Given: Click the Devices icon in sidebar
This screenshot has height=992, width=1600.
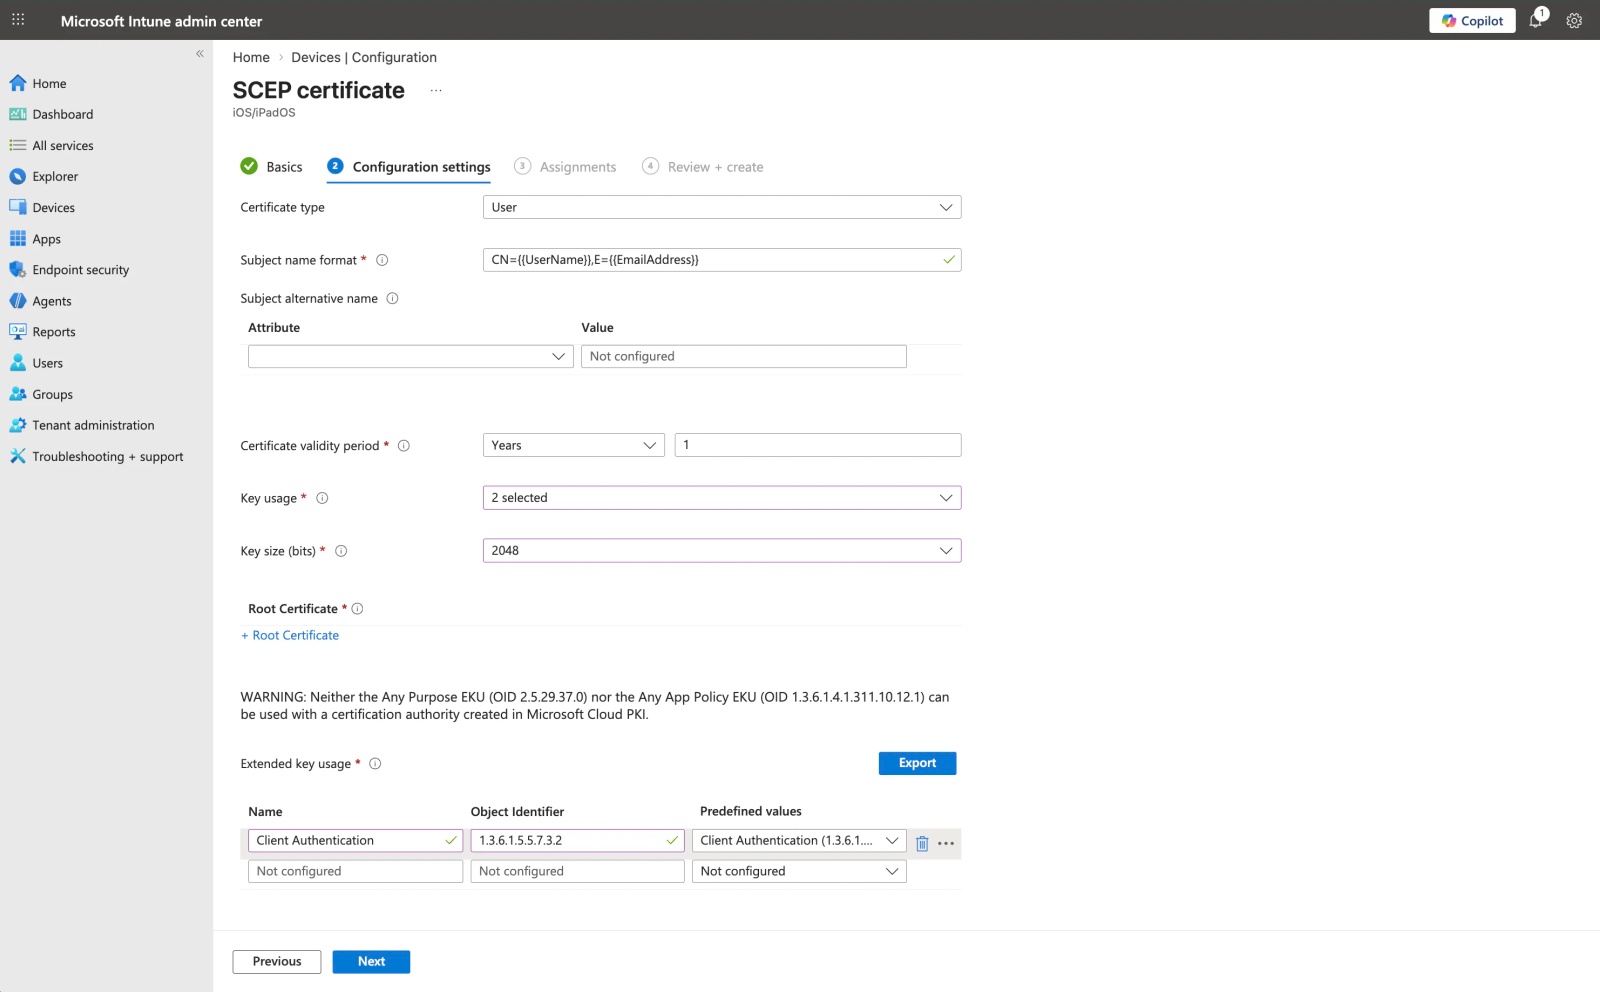Looking at the screenshot, I should pyautogui.click(x=18, y=207).
